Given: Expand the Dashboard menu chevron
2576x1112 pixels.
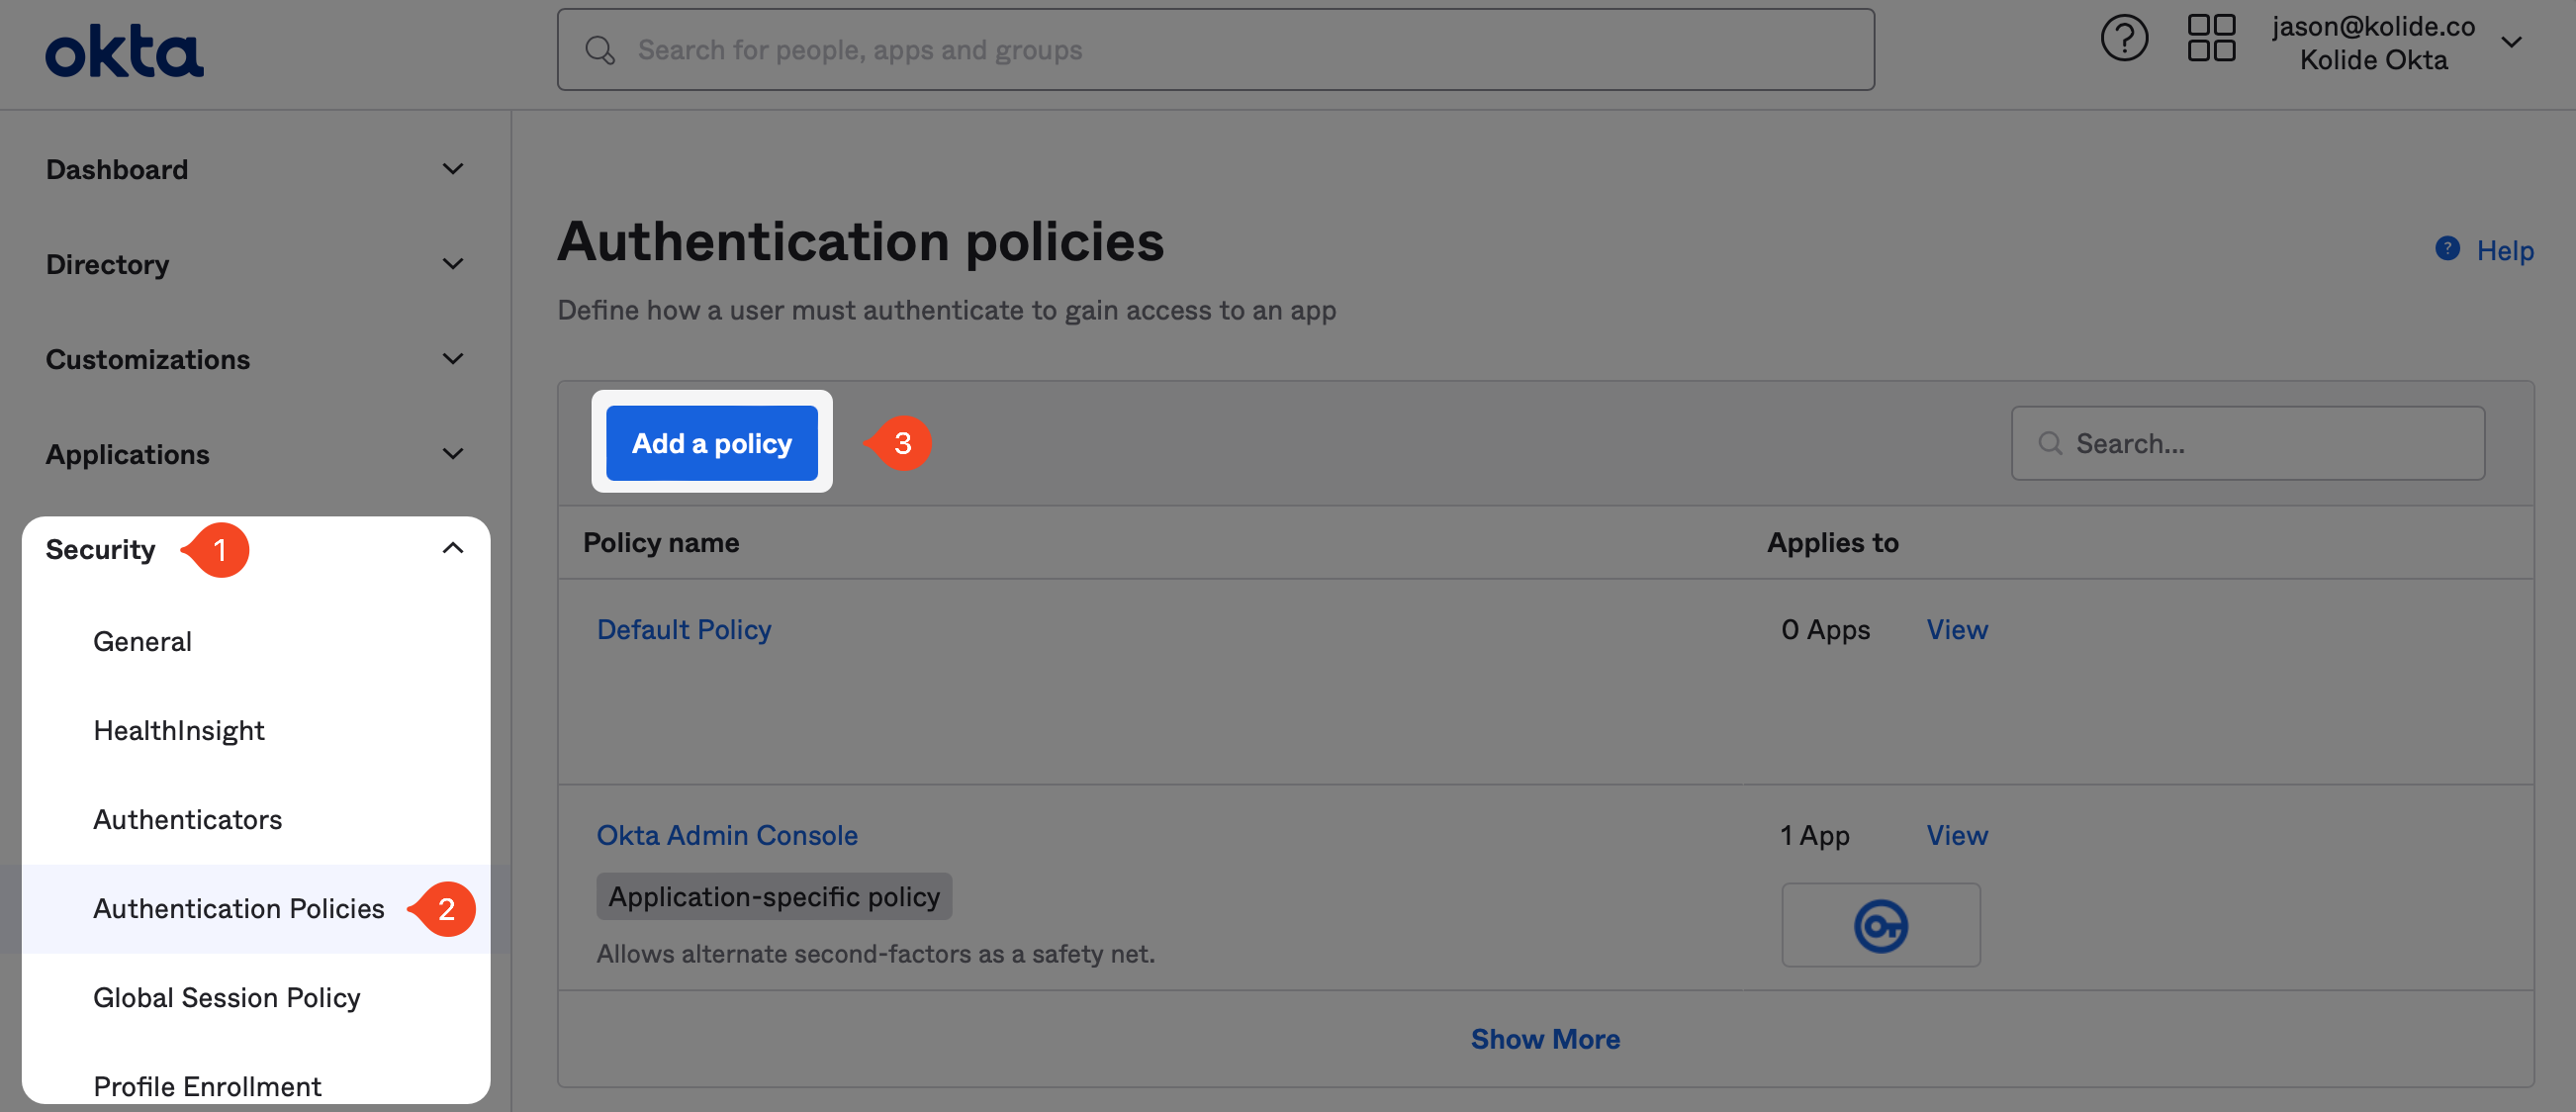Looking at the screenshot, I should click(x=453, y=169).
